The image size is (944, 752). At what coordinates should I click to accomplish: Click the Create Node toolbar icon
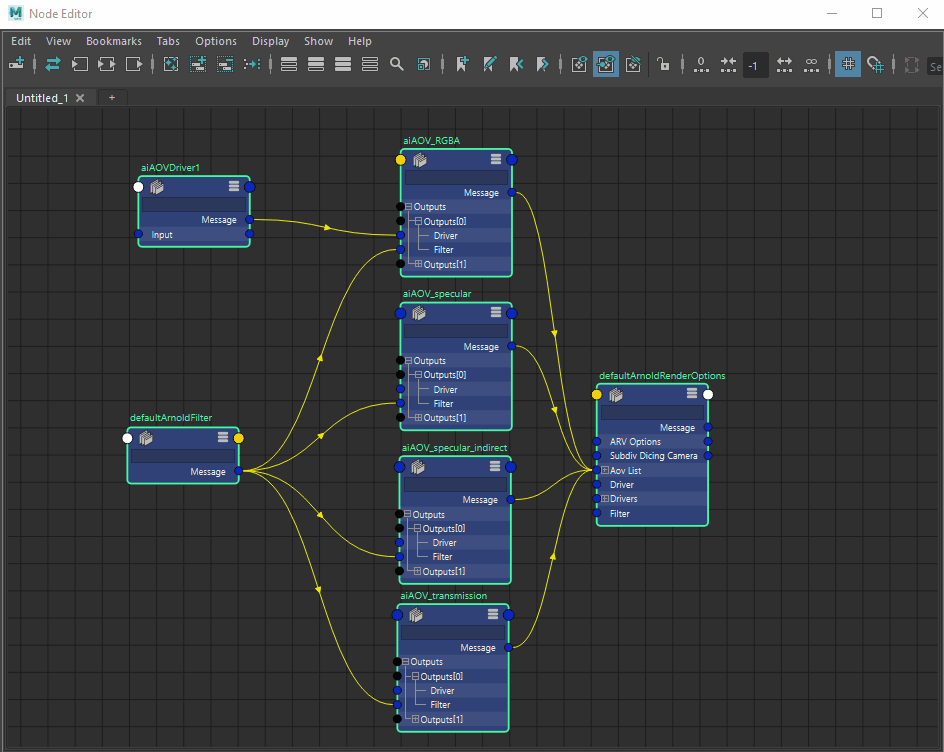coord(16,64)
